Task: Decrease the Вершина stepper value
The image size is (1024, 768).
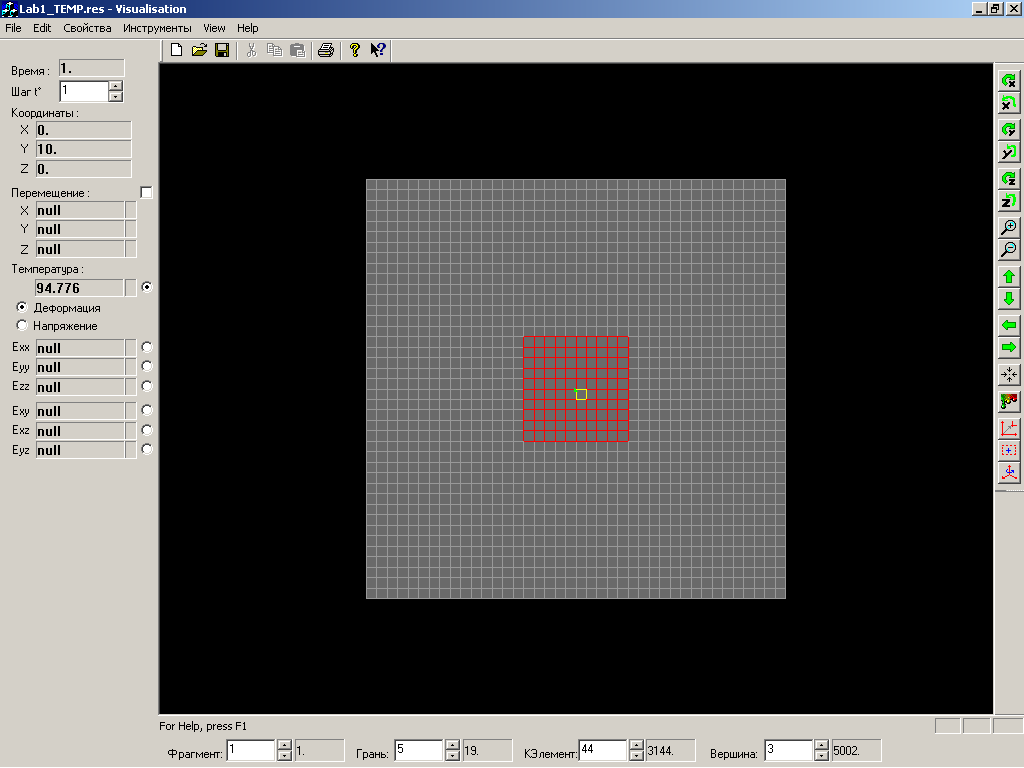Action: [x=822, y=756]
